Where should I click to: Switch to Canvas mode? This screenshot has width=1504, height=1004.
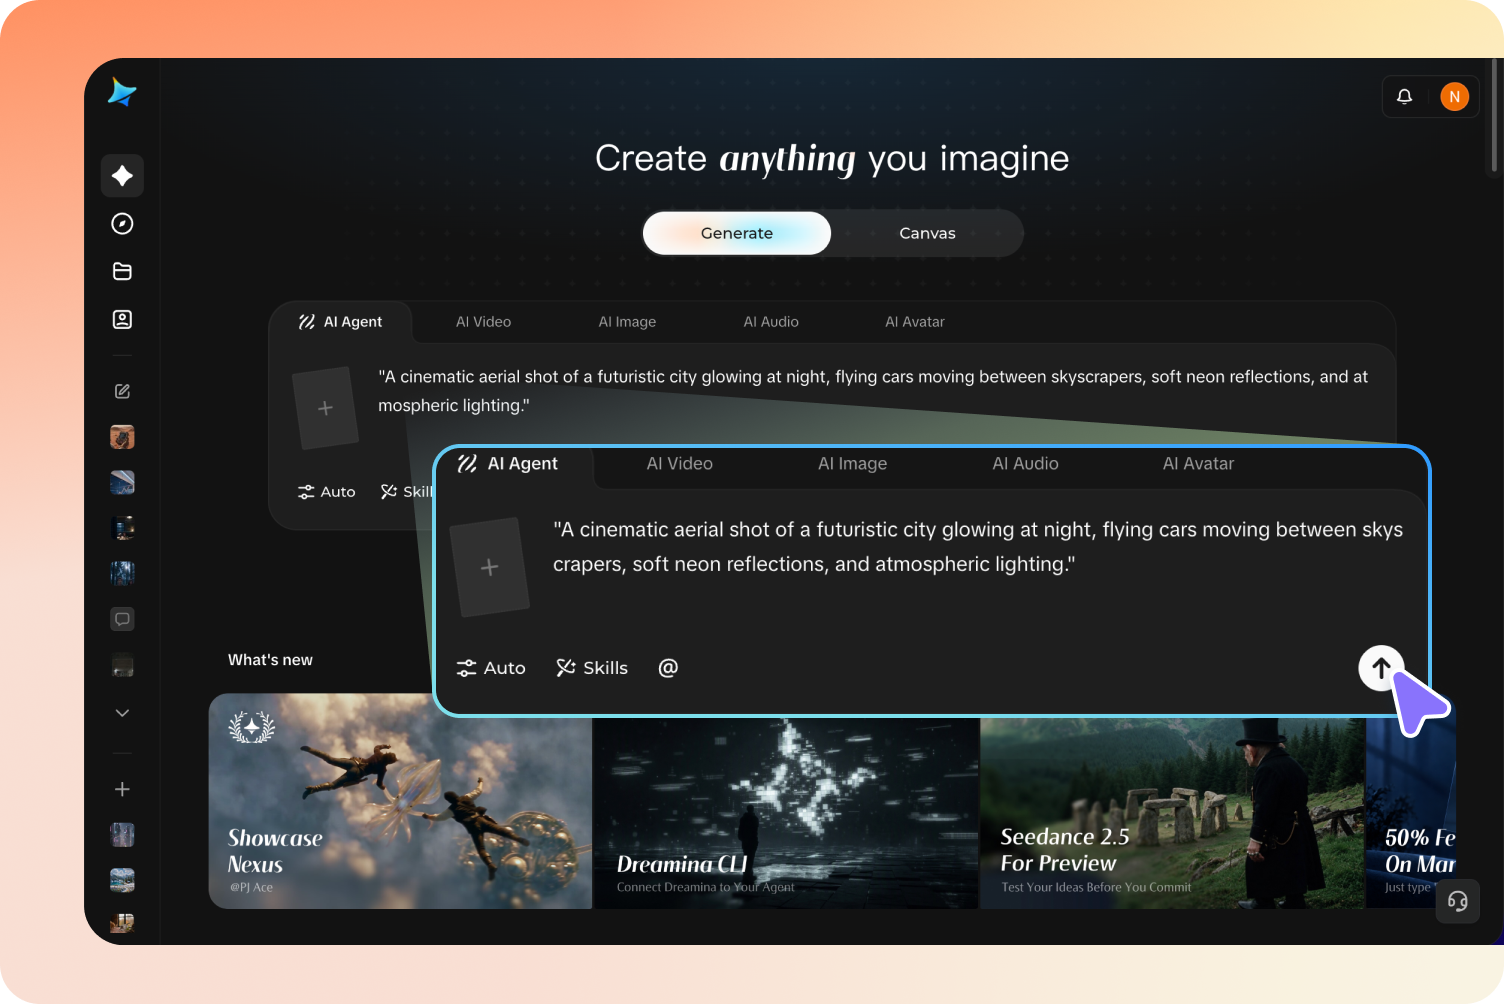pyautogui.click(x=927, y=233)
